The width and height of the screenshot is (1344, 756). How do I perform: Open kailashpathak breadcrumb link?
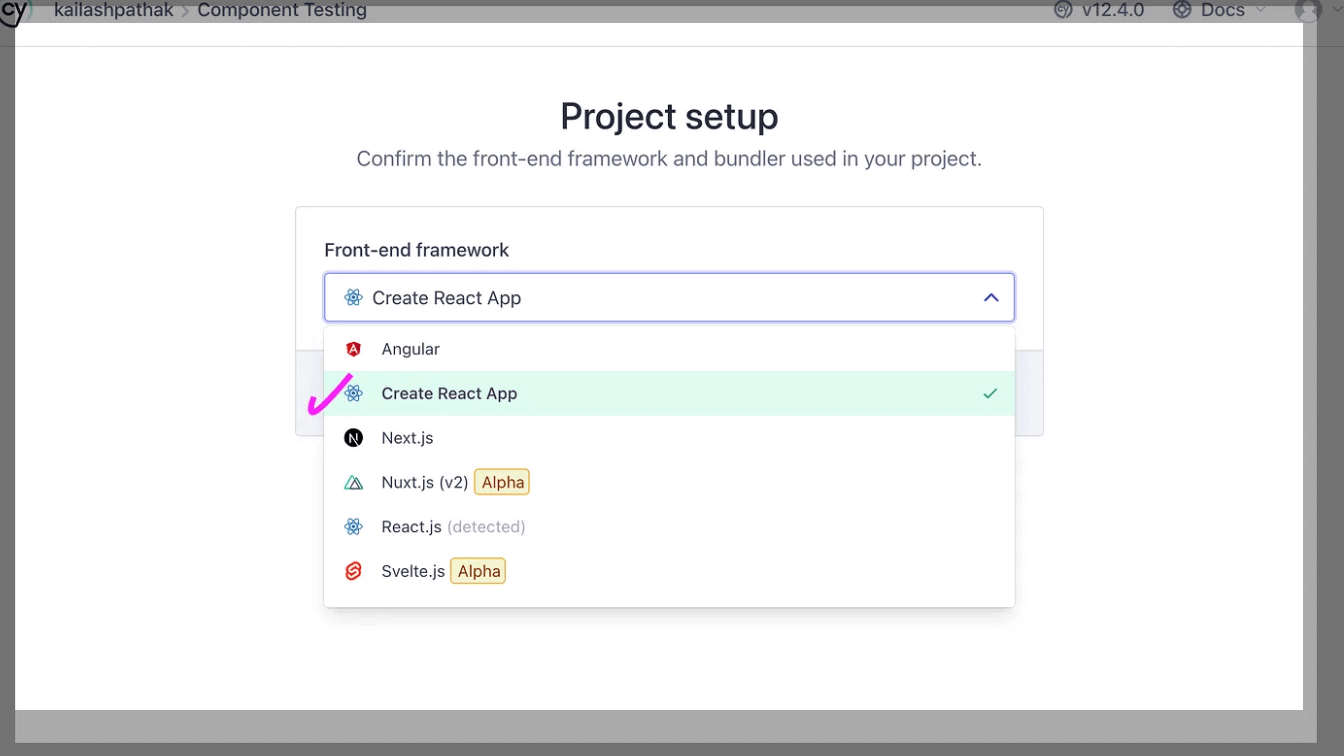pyautogui.click(x=113, y=10)
